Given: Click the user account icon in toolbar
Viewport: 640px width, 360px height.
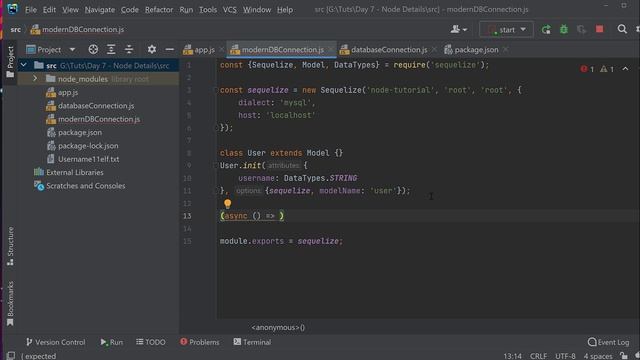Looking at the screenshot, I should click(455, 29).
